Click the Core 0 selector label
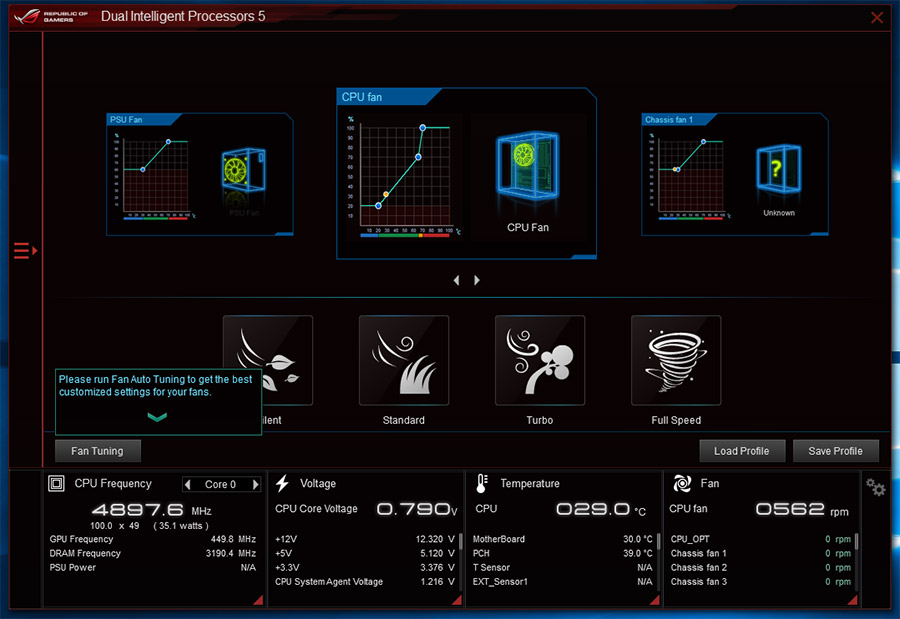 tap(220, 485)
